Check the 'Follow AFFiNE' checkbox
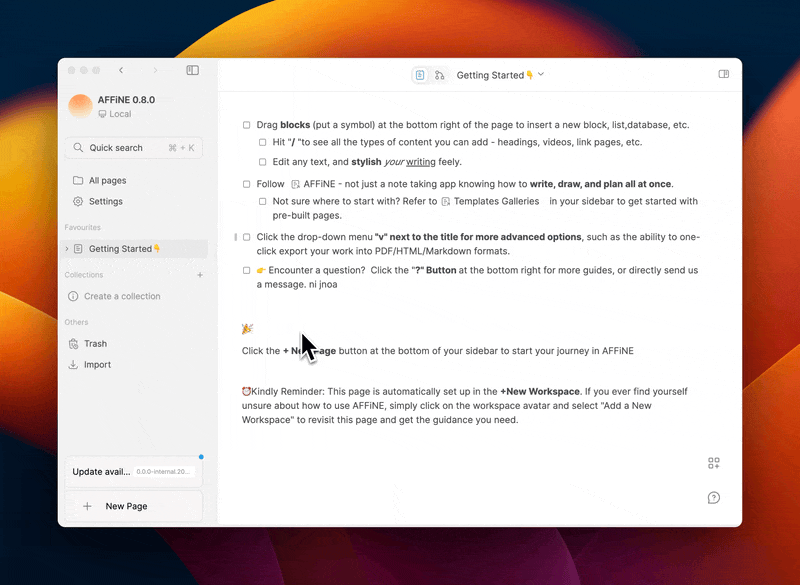The height and width of the screenshot is (585, 800). pos(246,184)
